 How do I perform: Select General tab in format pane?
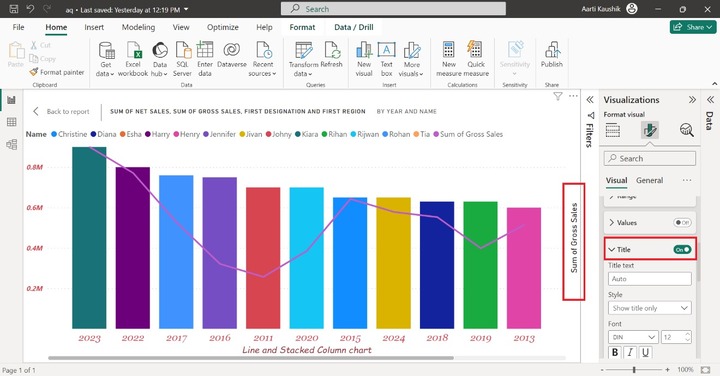(x=649, y=180)
